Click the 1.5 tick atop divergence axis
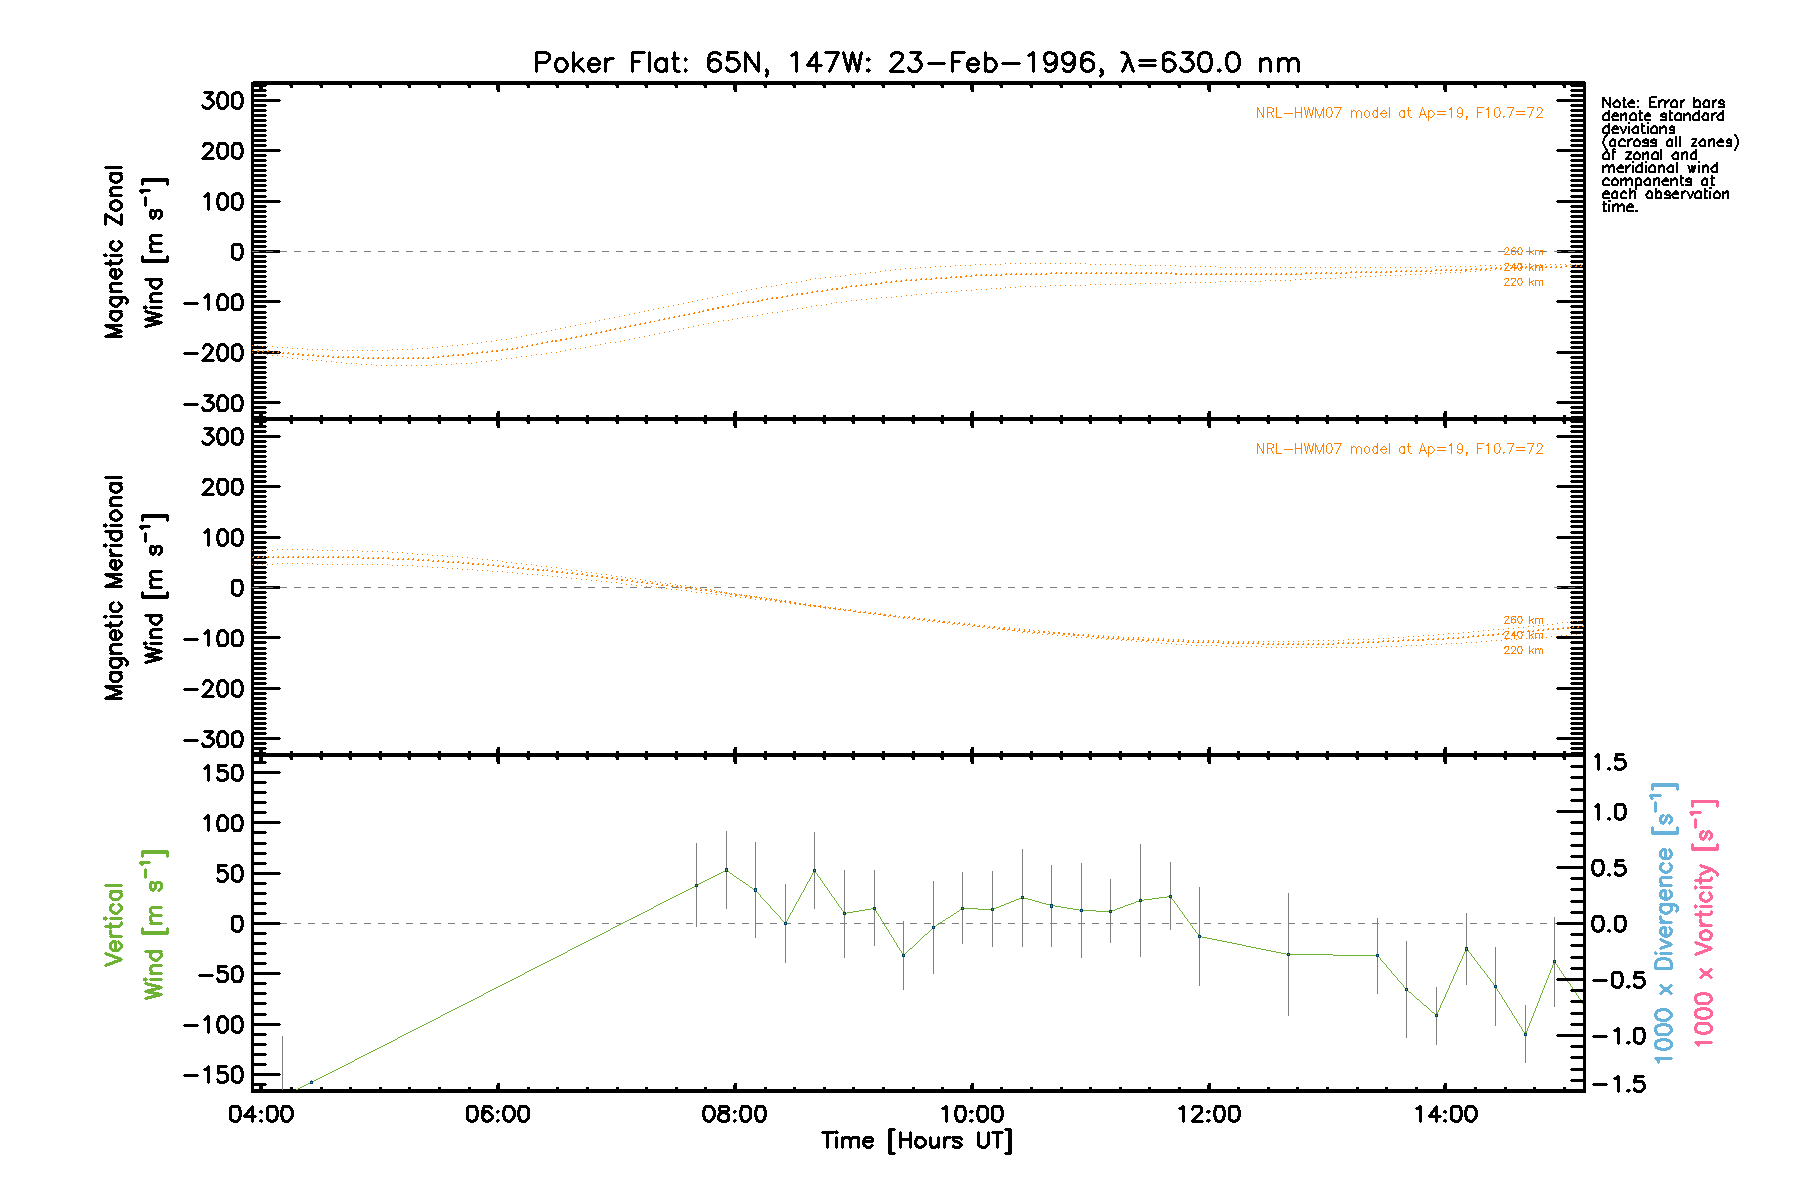The width and height of the screenshot is (1800, 1200). coord(1609,763)
